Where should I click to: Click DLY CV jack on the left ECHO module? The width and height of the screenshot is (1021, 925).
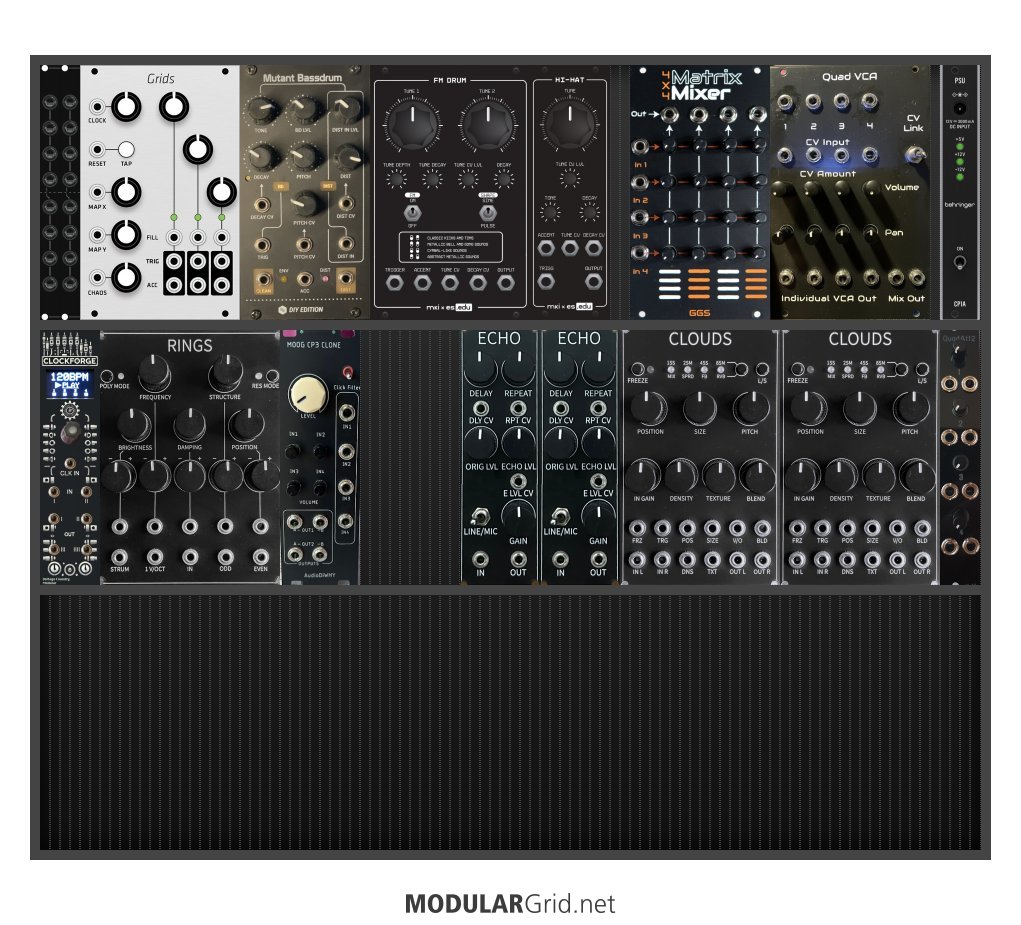(x=481, y=408)
